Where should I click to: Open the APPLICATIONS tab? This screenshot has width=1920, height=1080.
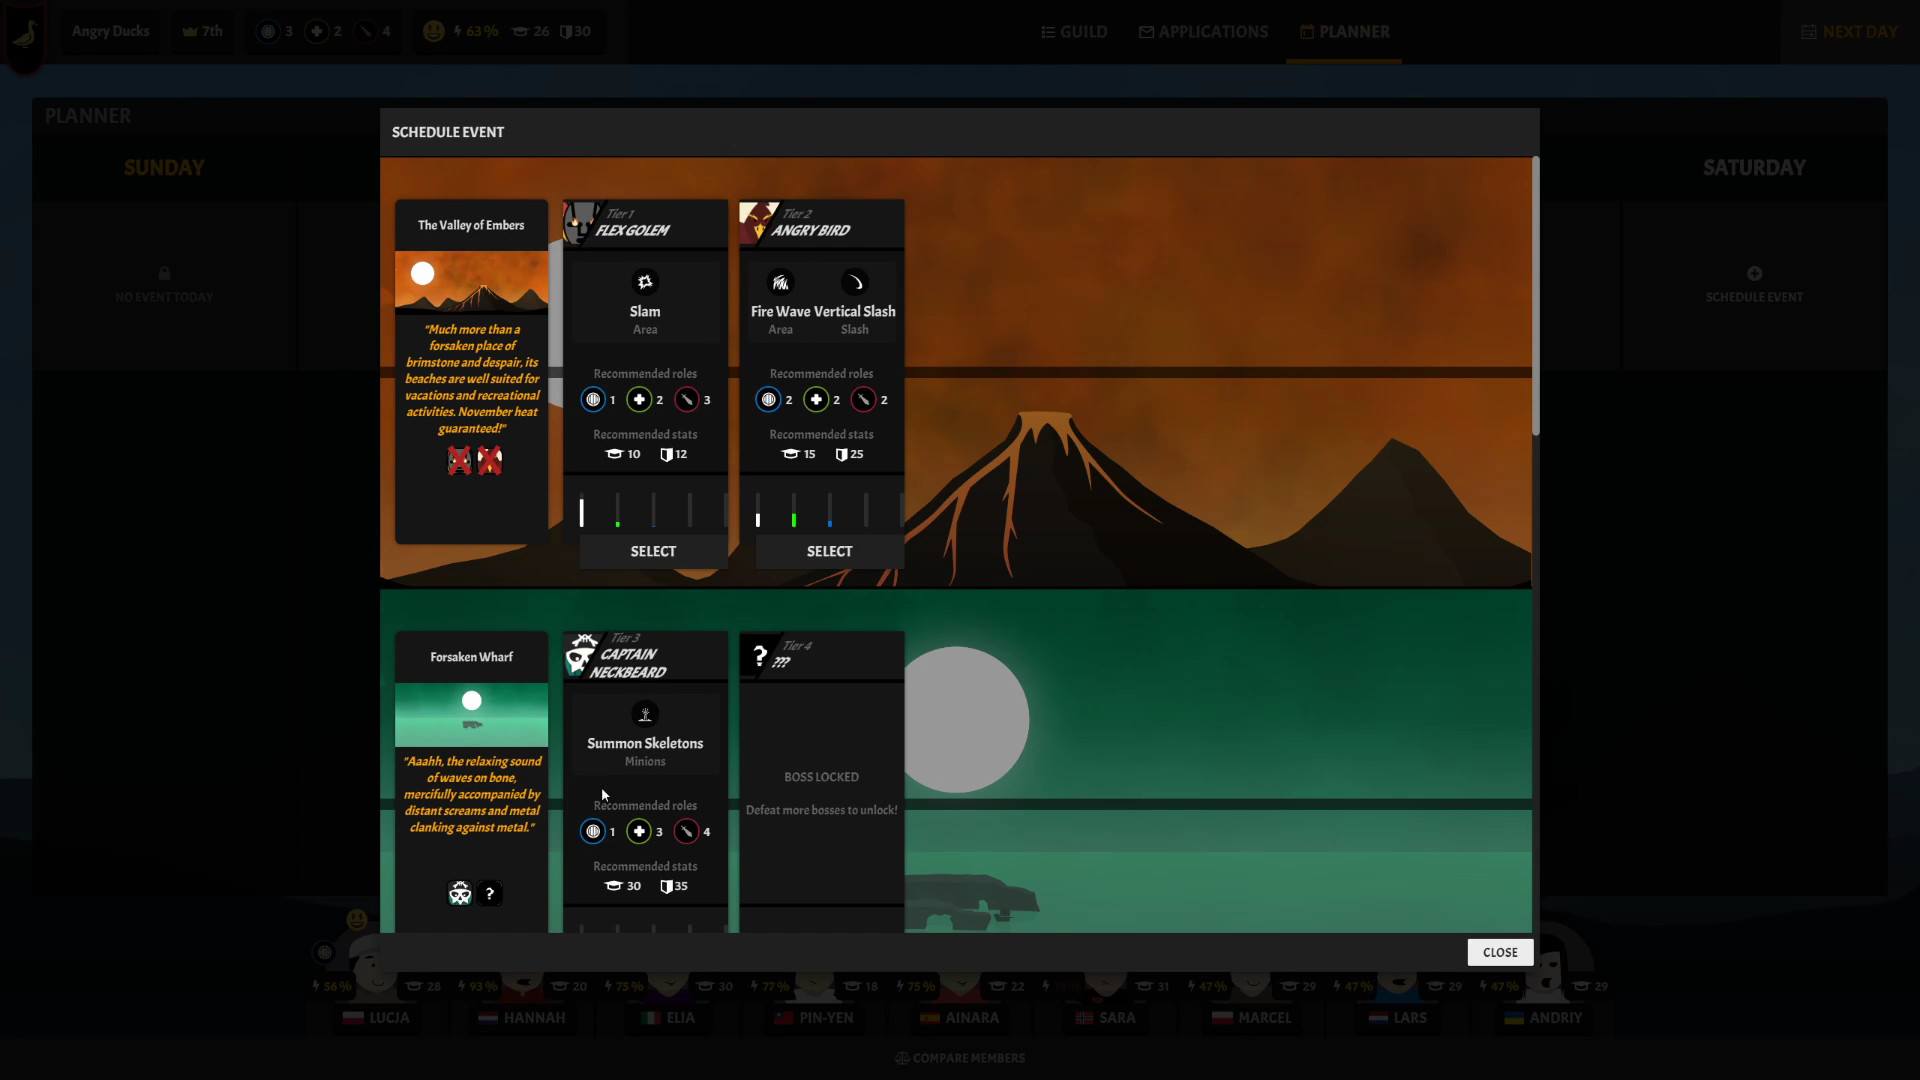coord(1202,31)
